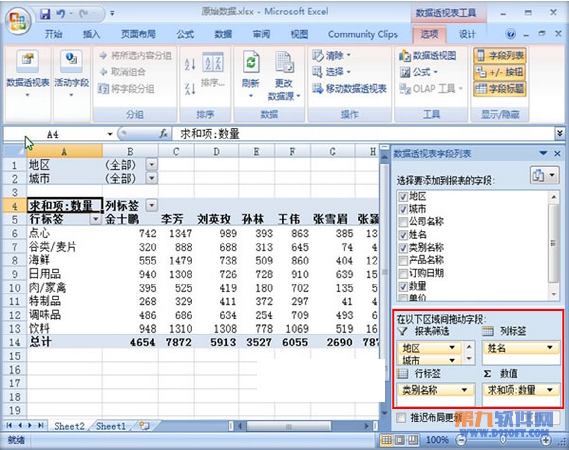Insert a new worksheet tab

click(144, 426)
